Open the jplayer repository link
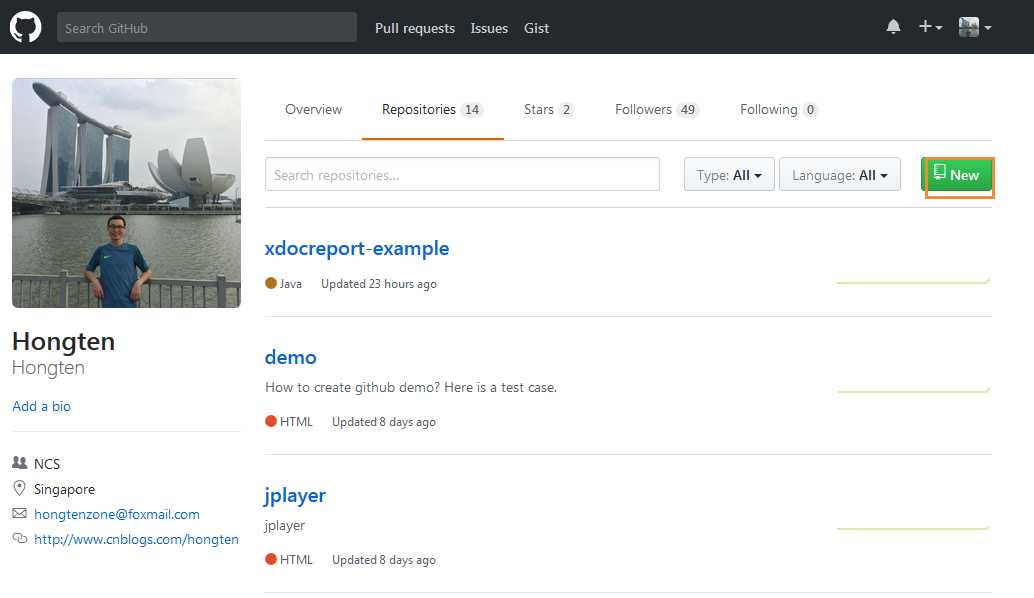The width and height of the screenshot is (1034, 598). click(295, 496)
